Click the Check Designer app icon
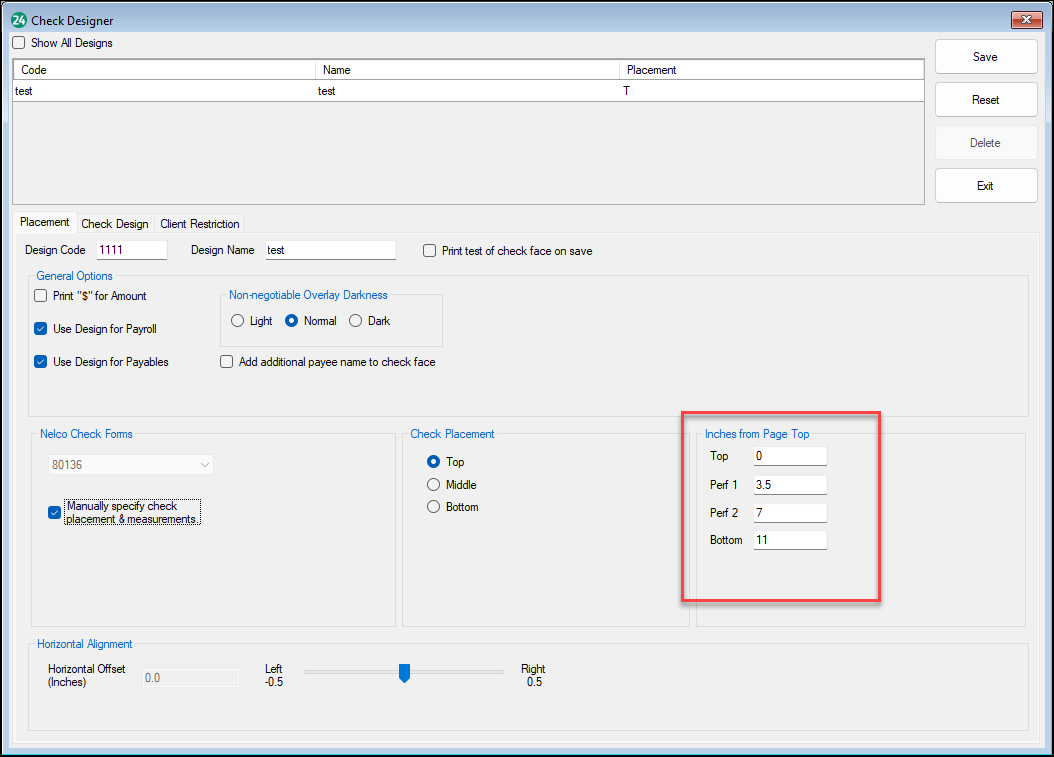This screenshot has width=1054, height=757. [x=19, y=20]
